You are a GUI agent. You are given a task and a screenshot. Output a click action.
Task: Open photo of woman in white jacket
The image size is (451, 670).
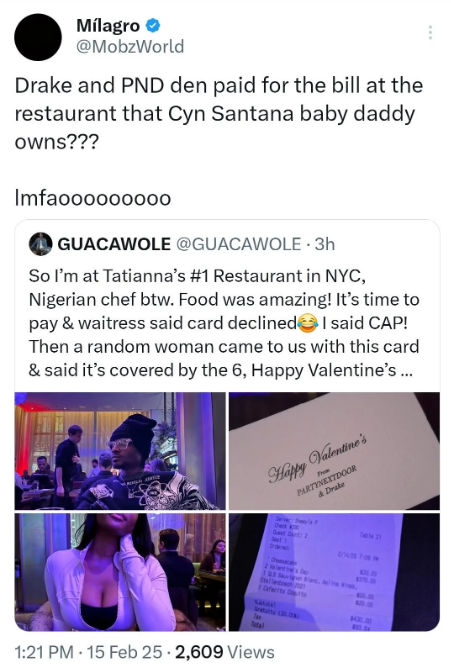[120, 572]
